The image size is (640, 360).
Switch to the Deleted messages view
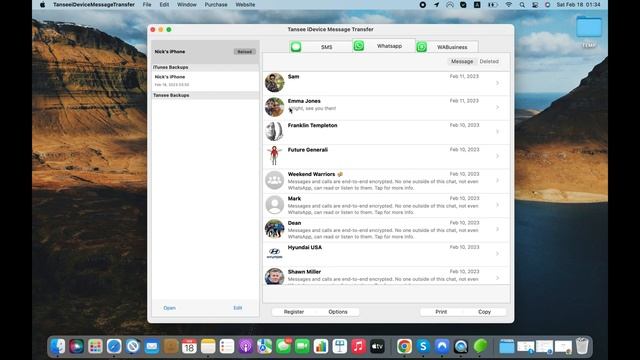pos(489,61)
